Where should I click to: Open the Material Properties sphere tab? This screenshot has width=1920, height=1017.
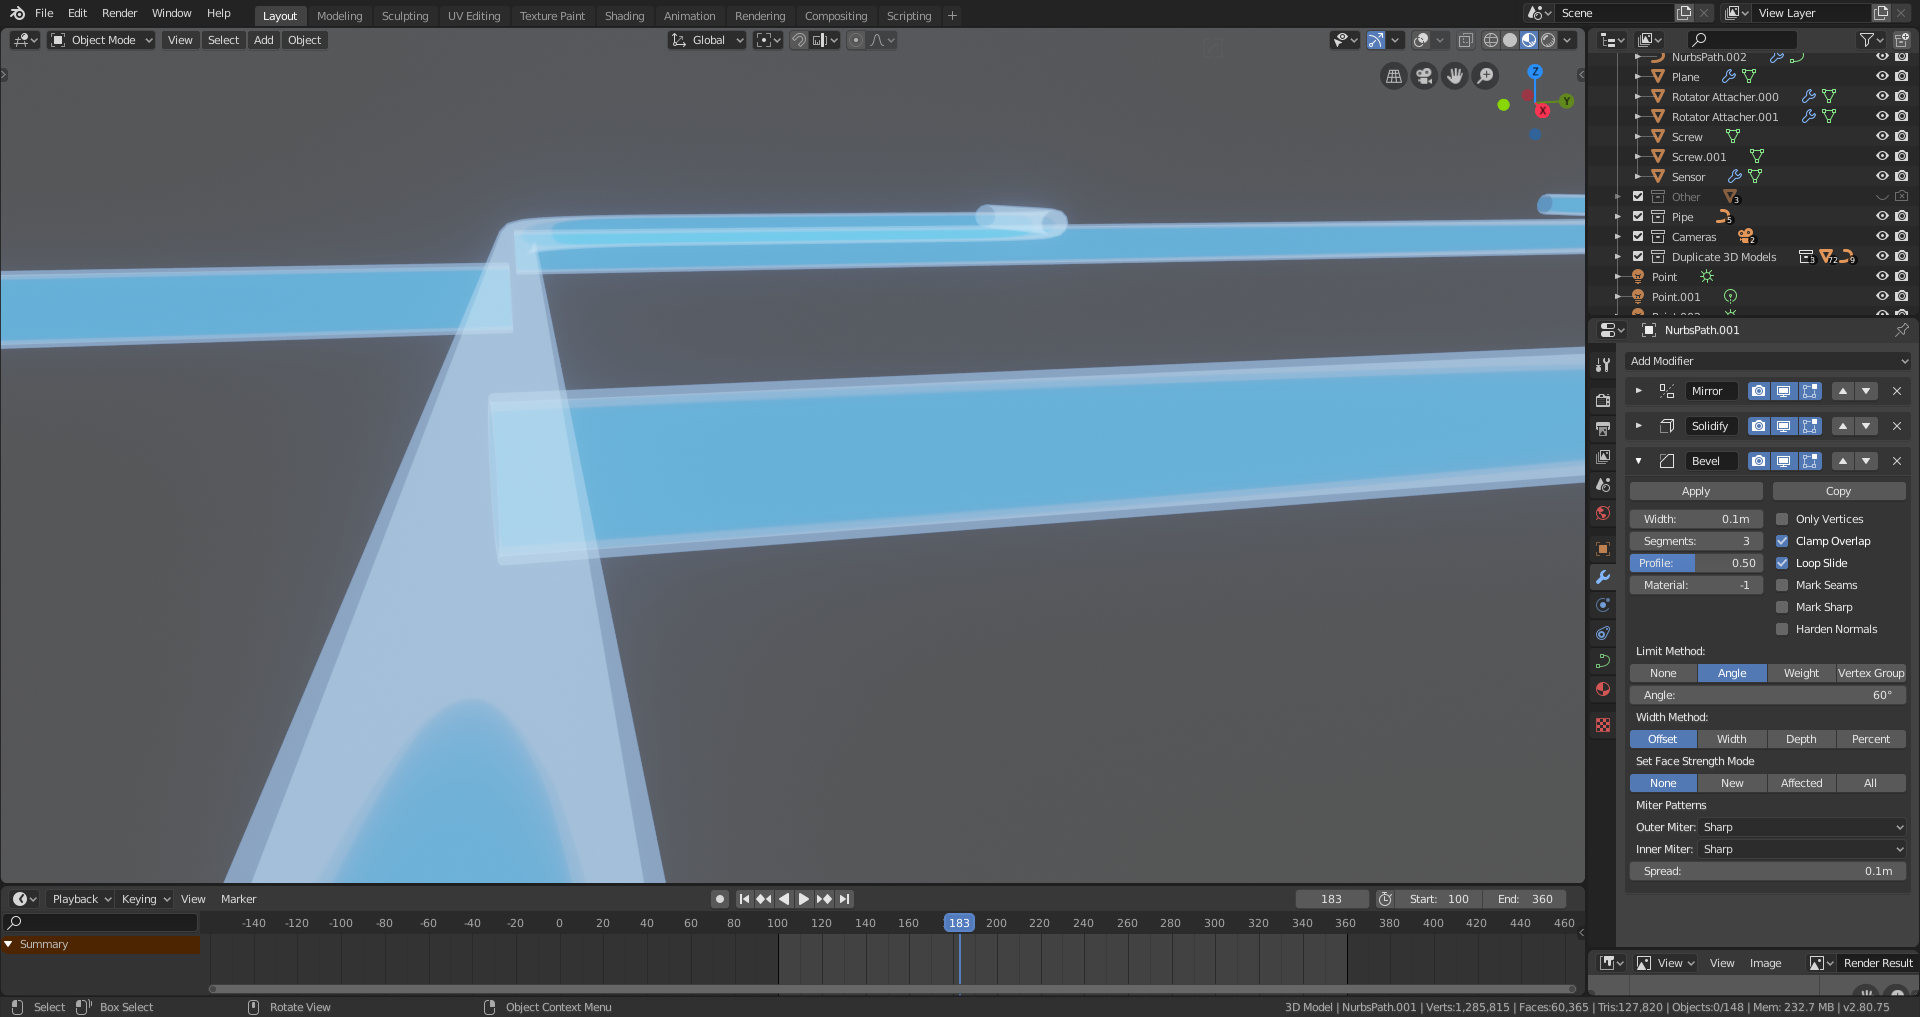(1603, 689)
